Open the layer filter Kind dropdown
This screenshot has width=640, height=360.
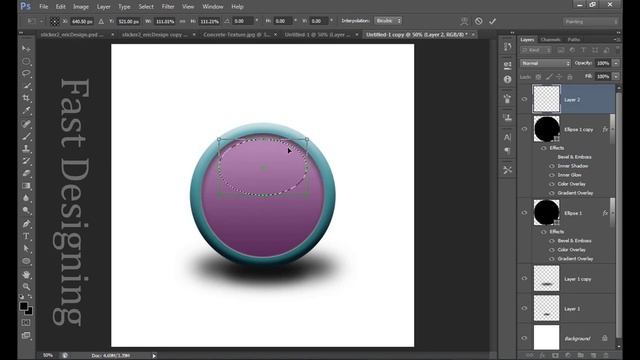(536, 50)
